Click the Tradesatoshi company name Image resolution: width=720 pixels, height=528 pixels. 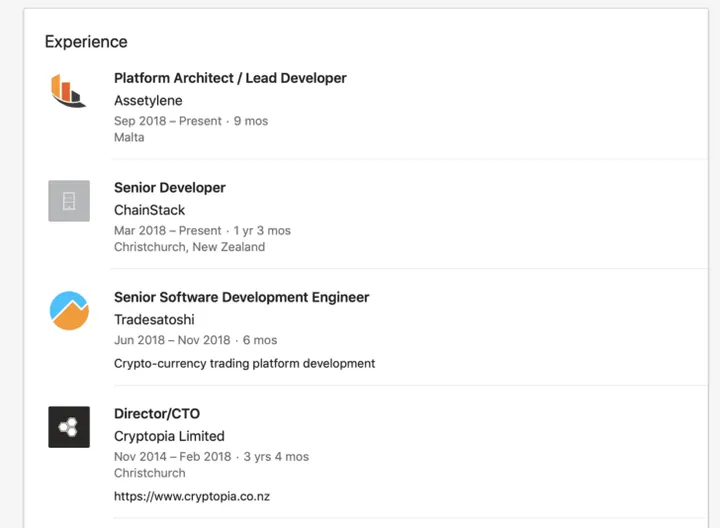[x=154, y=320]
